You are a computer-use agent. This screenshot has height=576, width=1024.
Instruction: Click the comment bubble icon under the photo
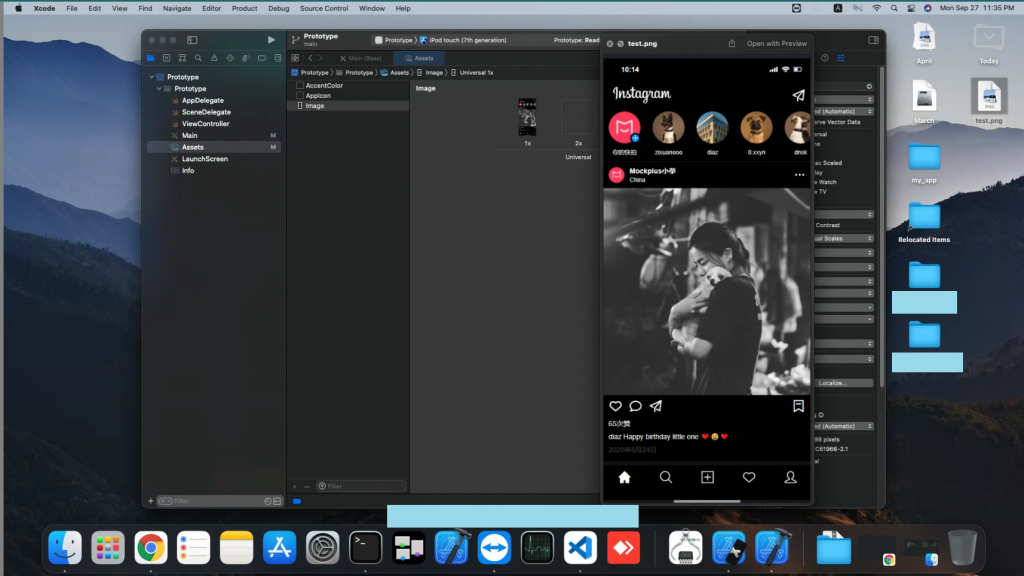click(635, 406)
